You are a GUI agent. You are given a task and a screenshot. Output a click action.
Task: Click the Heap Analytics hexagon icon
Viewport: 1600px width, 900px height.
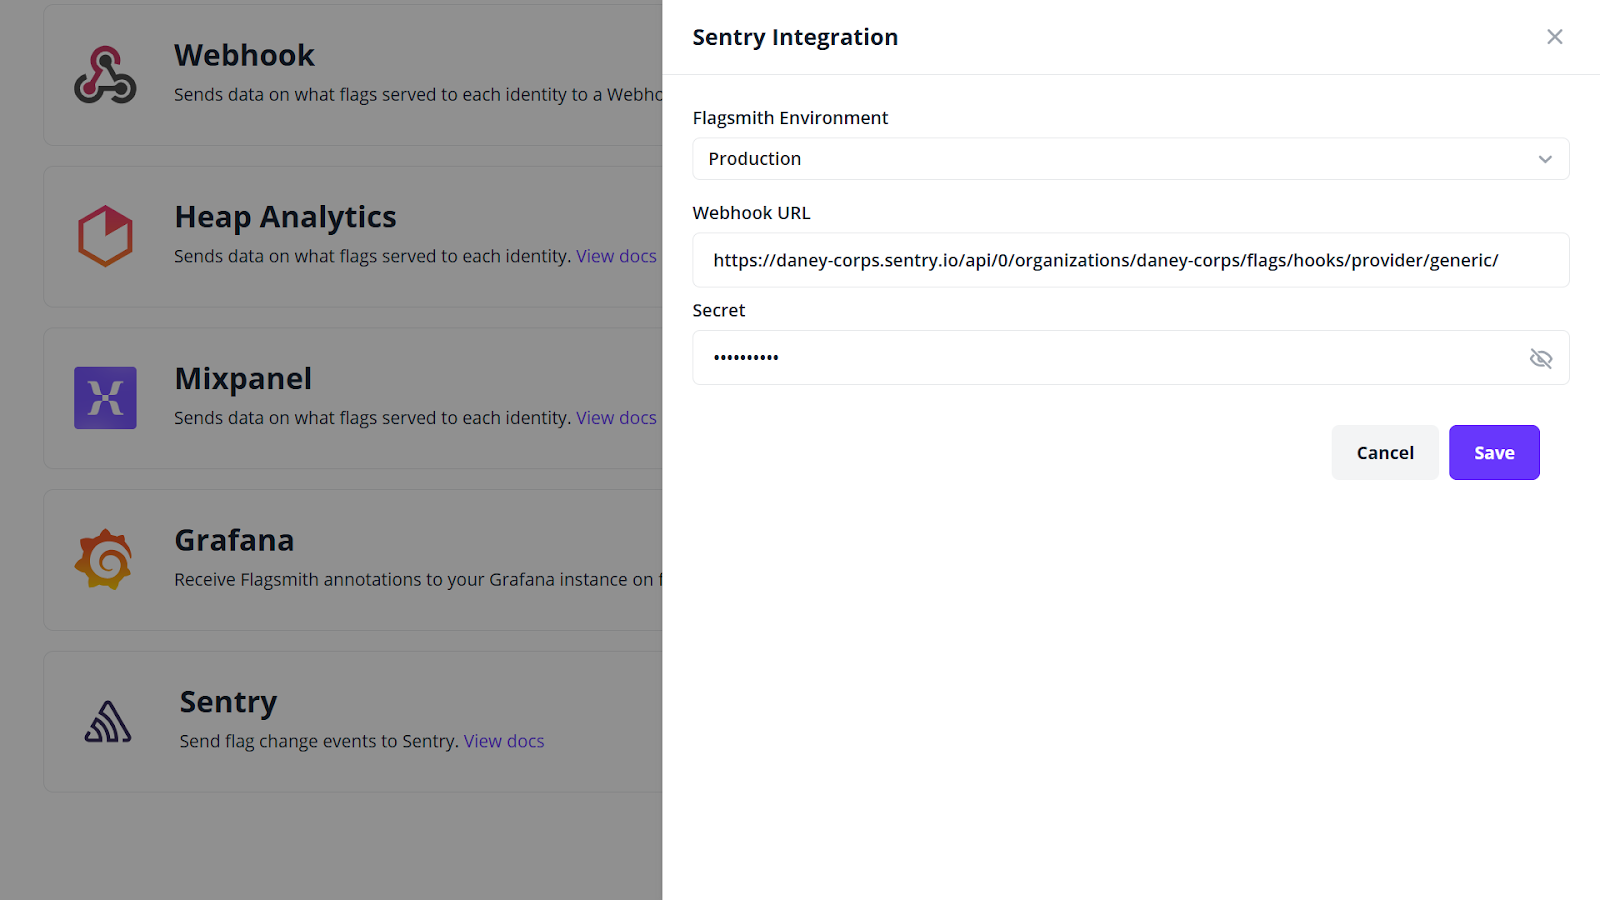105,237
